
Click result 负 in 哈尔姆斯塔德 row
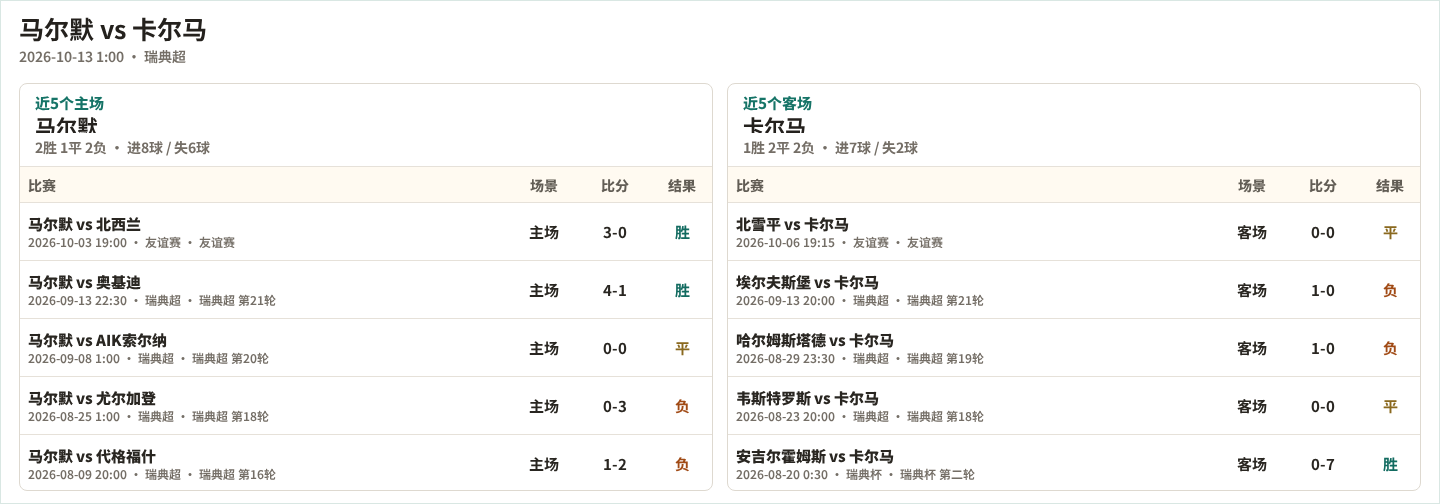pos(1390,348)
